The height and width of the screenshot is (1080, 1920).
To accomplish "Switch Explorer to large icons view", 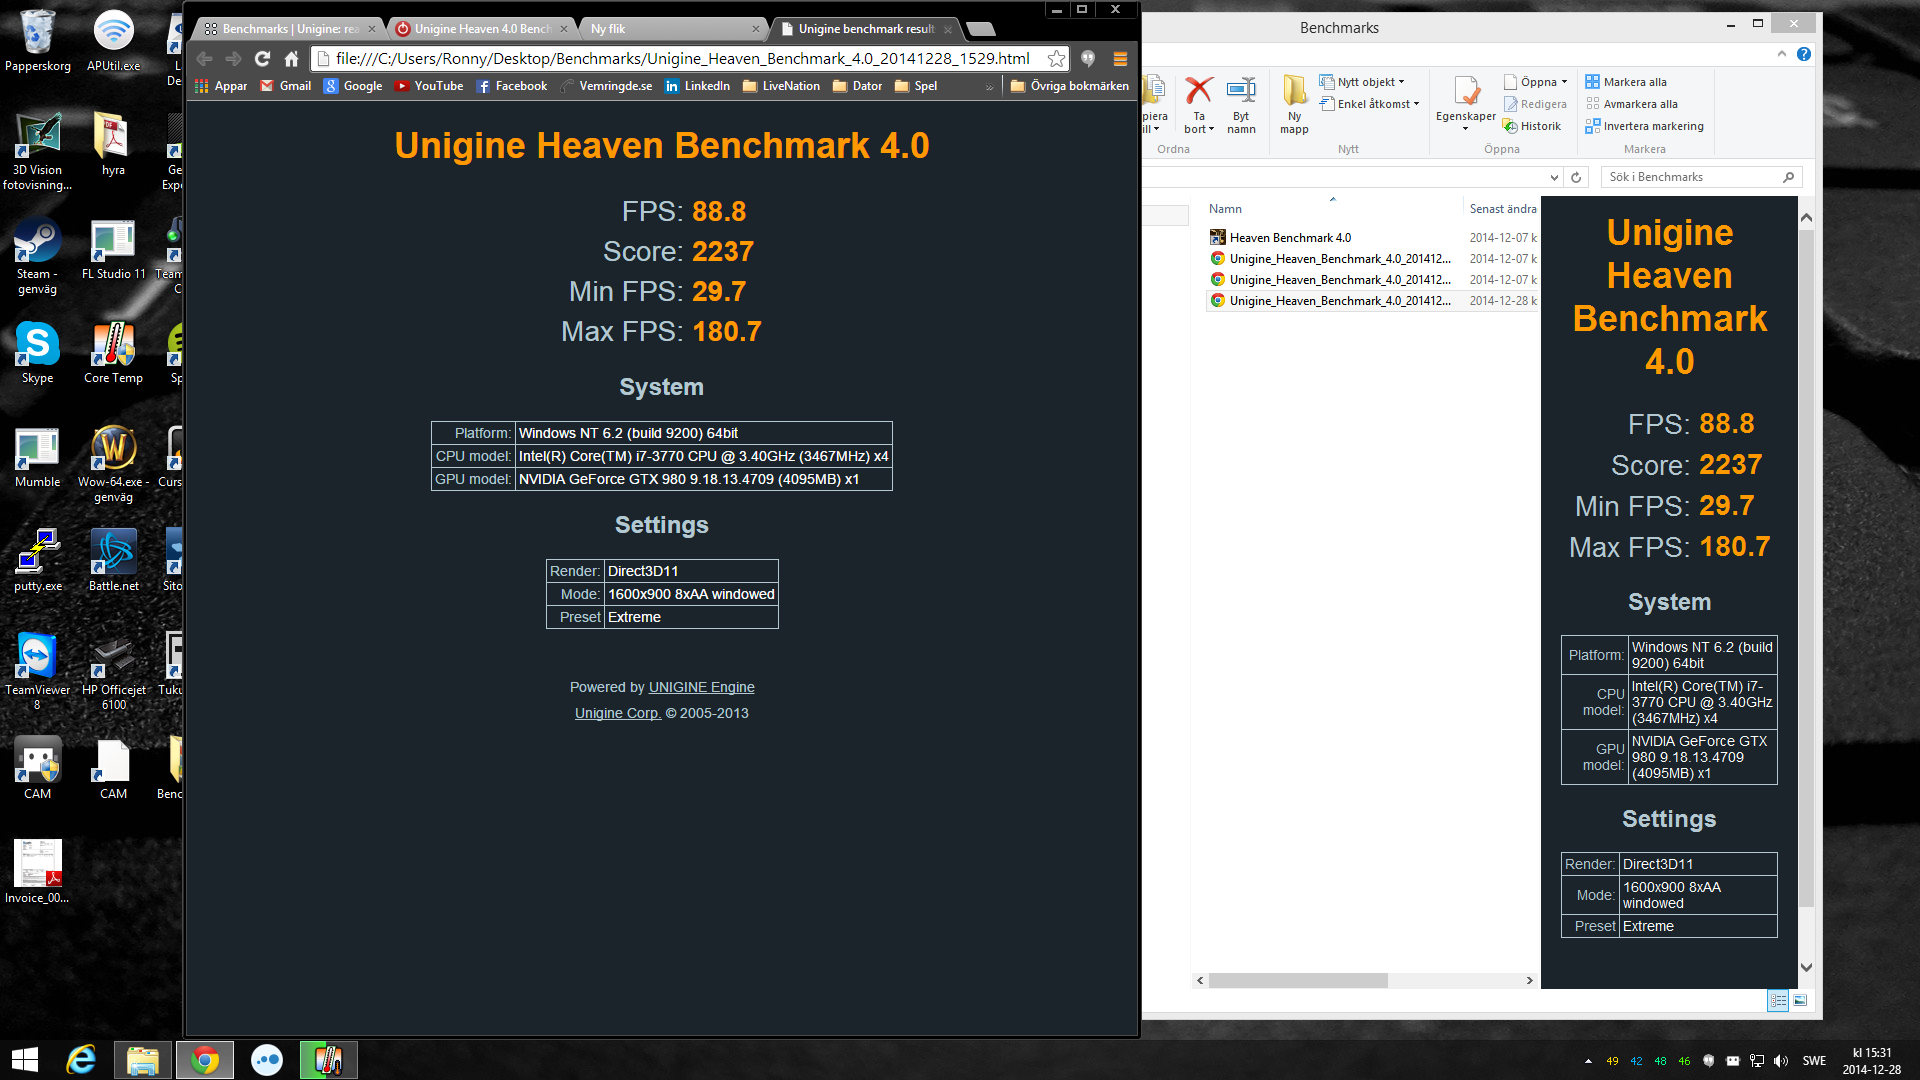I will pyautogui.click(x=1800, y=1000).
